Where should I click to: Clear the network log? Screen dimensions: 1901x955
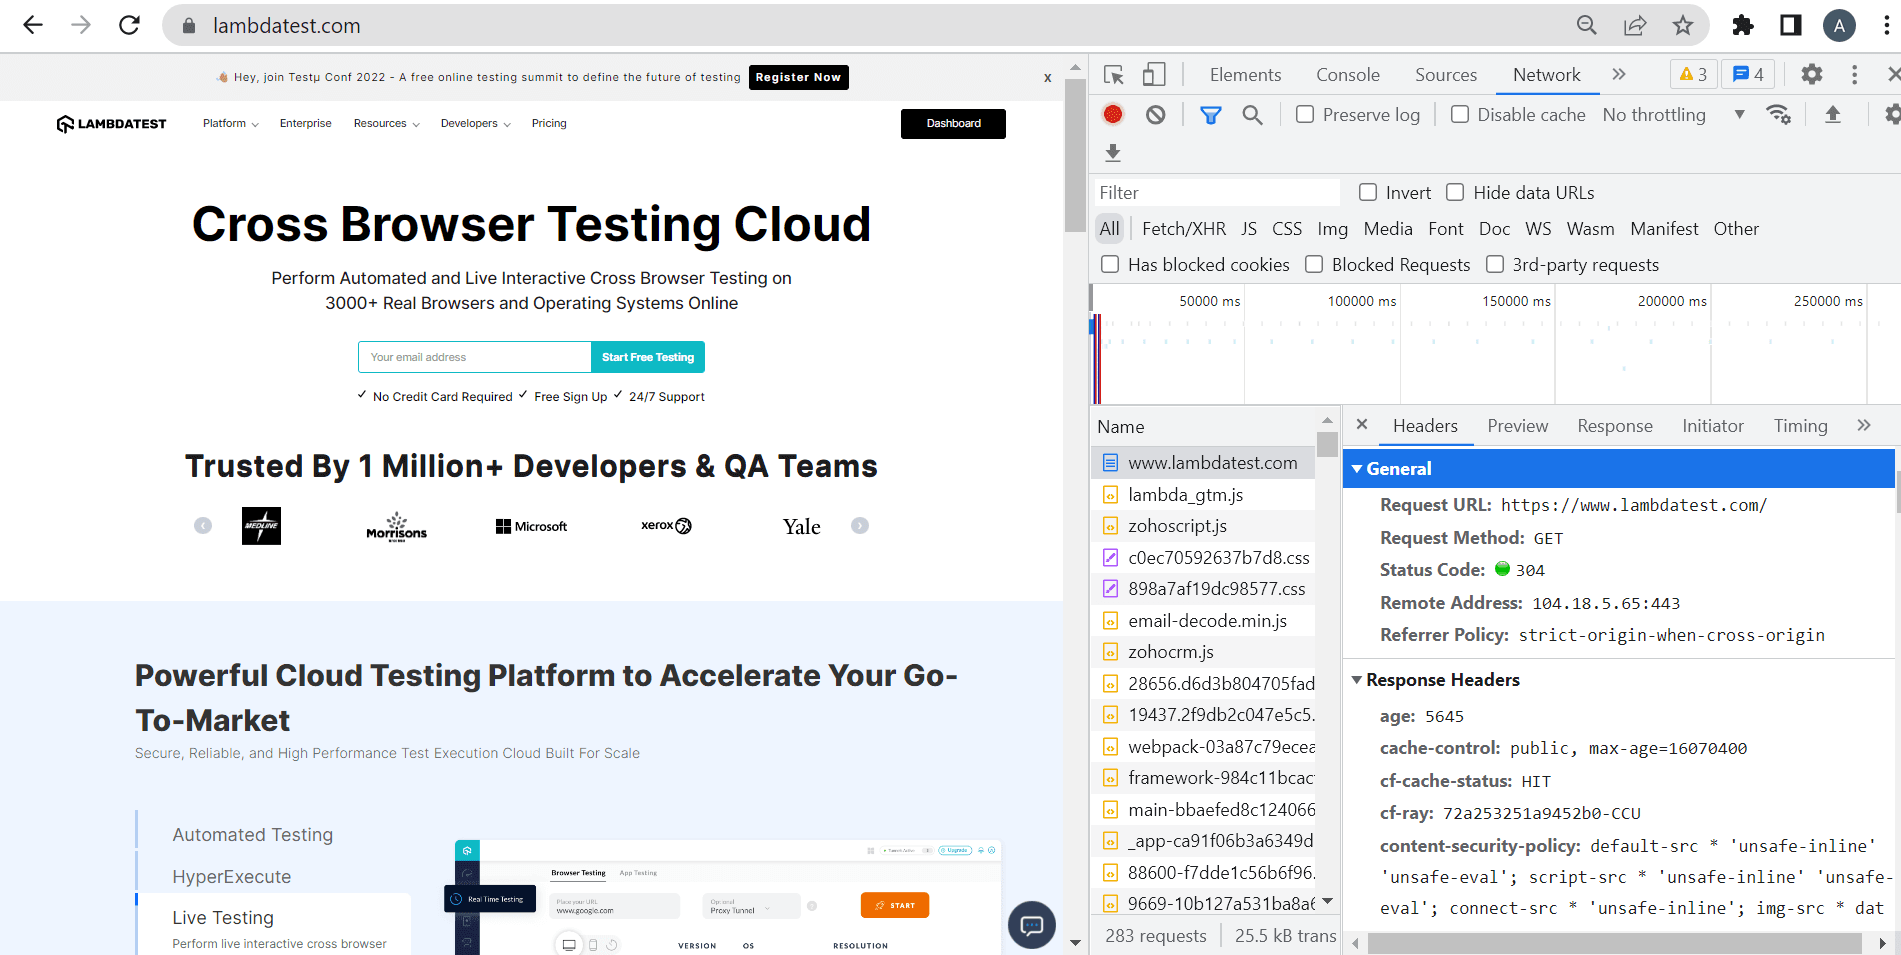point(1155,115)
